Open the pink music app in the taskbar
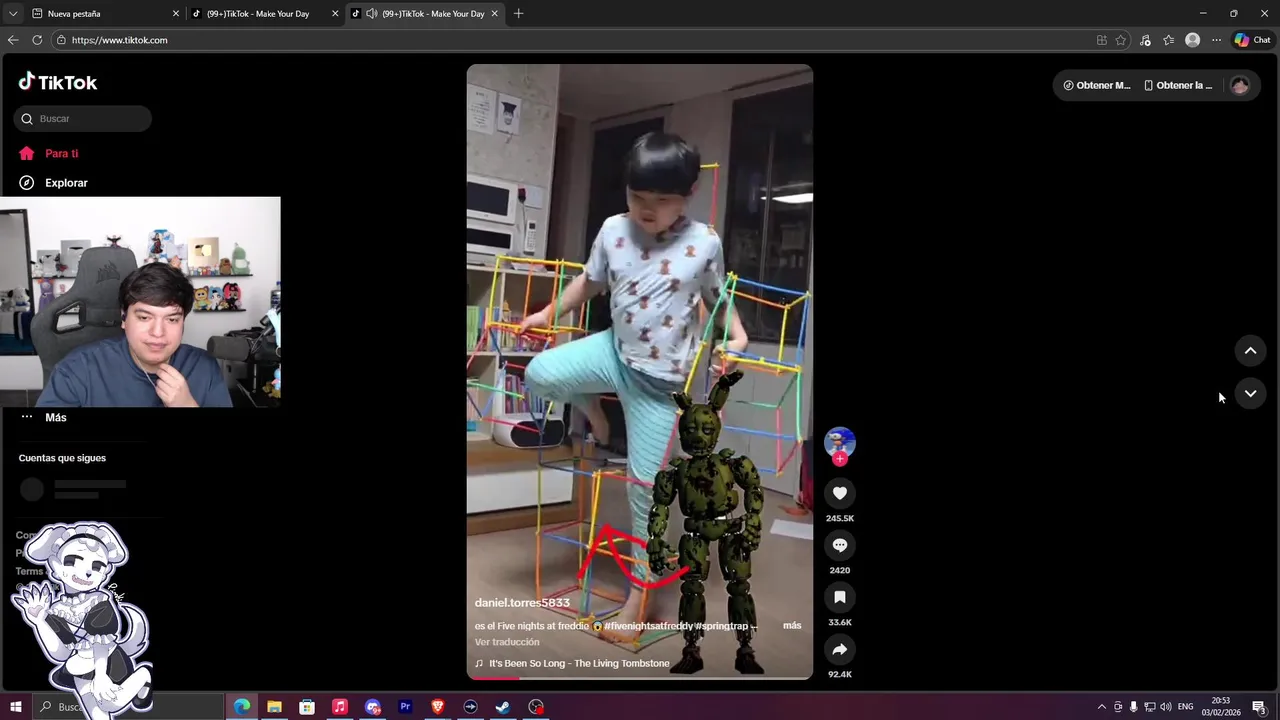The height and width of the screenshot is (720, 1280). [x=339, y=707]
